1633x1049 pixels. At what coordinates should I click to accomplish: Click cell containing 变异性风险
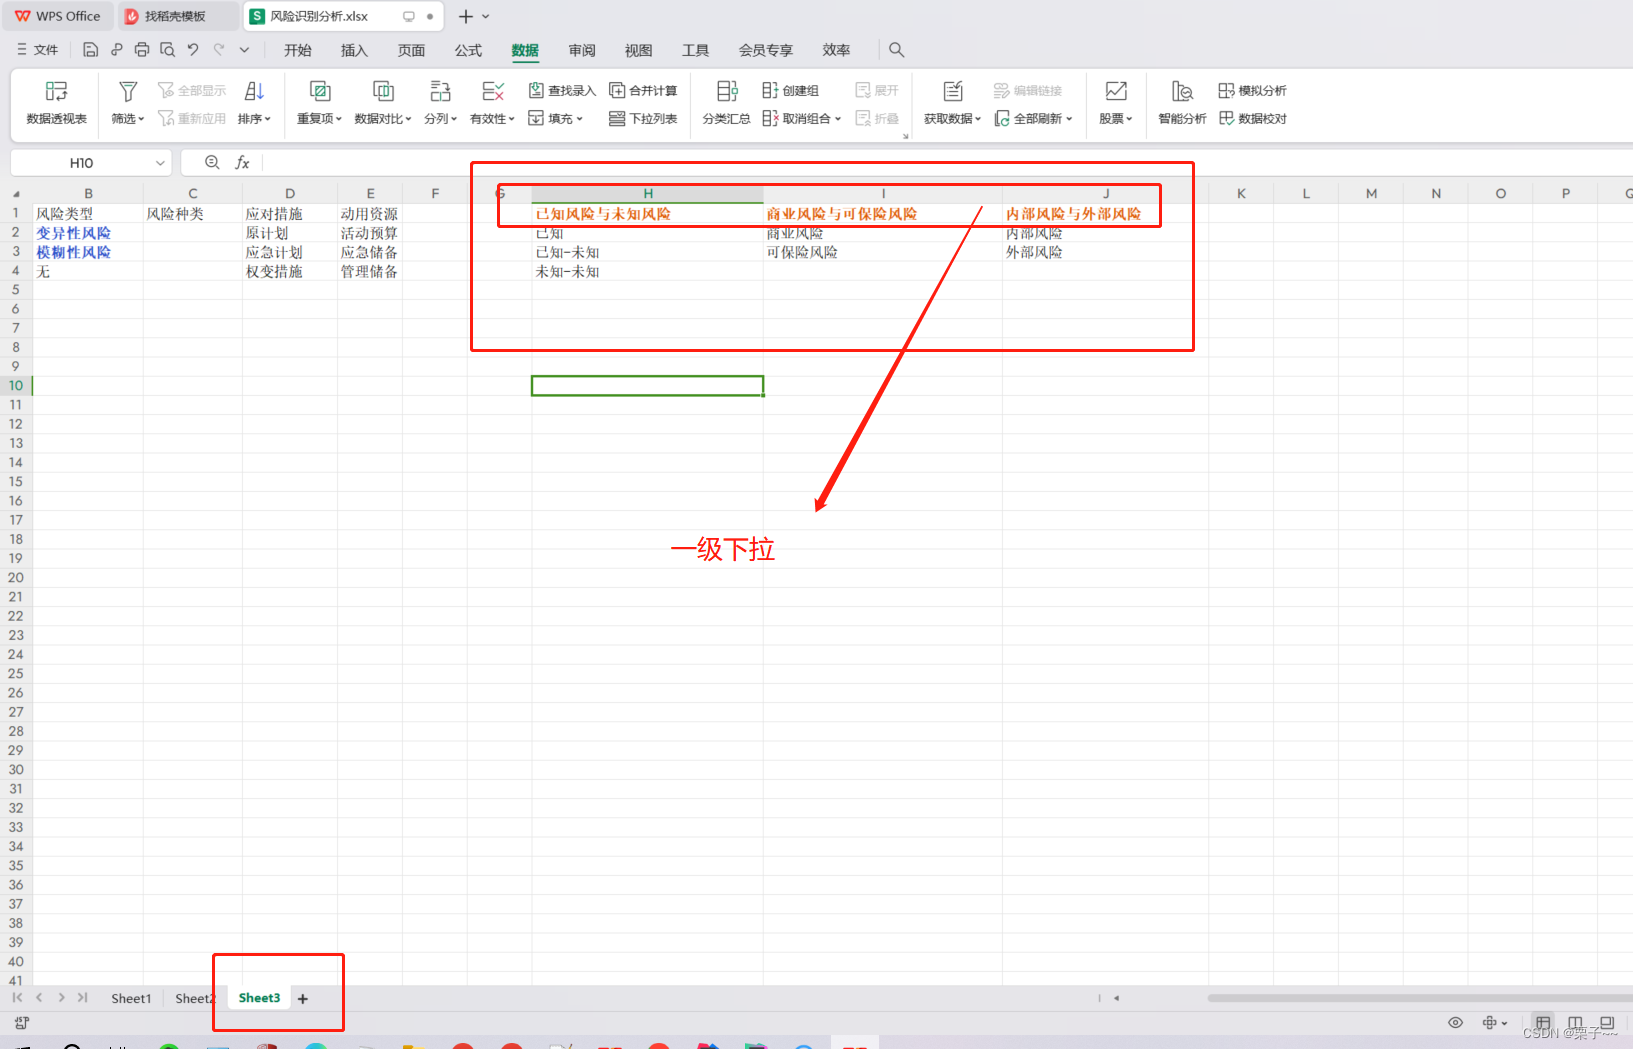pos(88,233)
